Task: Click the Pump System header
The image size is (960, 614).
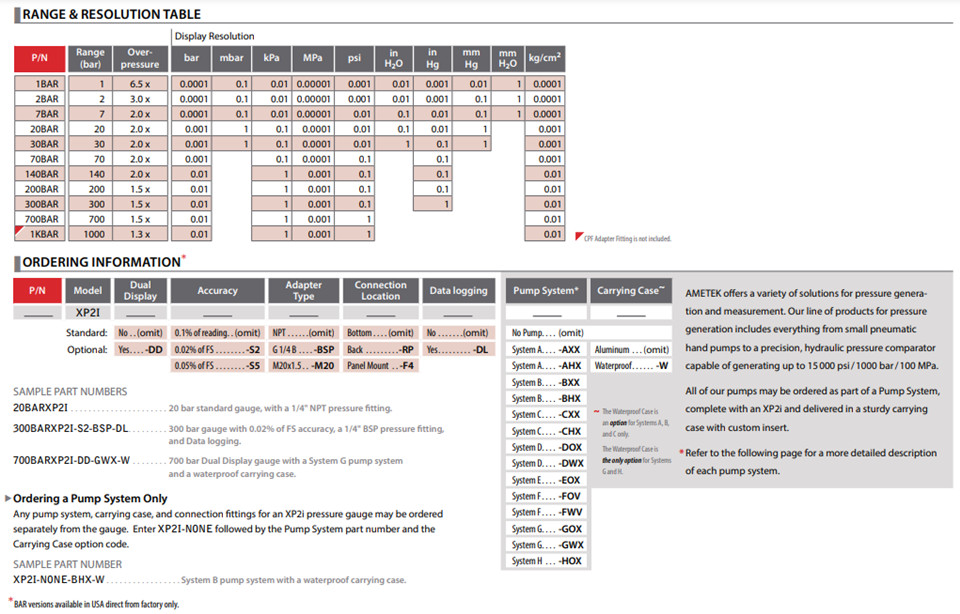Action: pyautogui.click(x=546, y=291)
